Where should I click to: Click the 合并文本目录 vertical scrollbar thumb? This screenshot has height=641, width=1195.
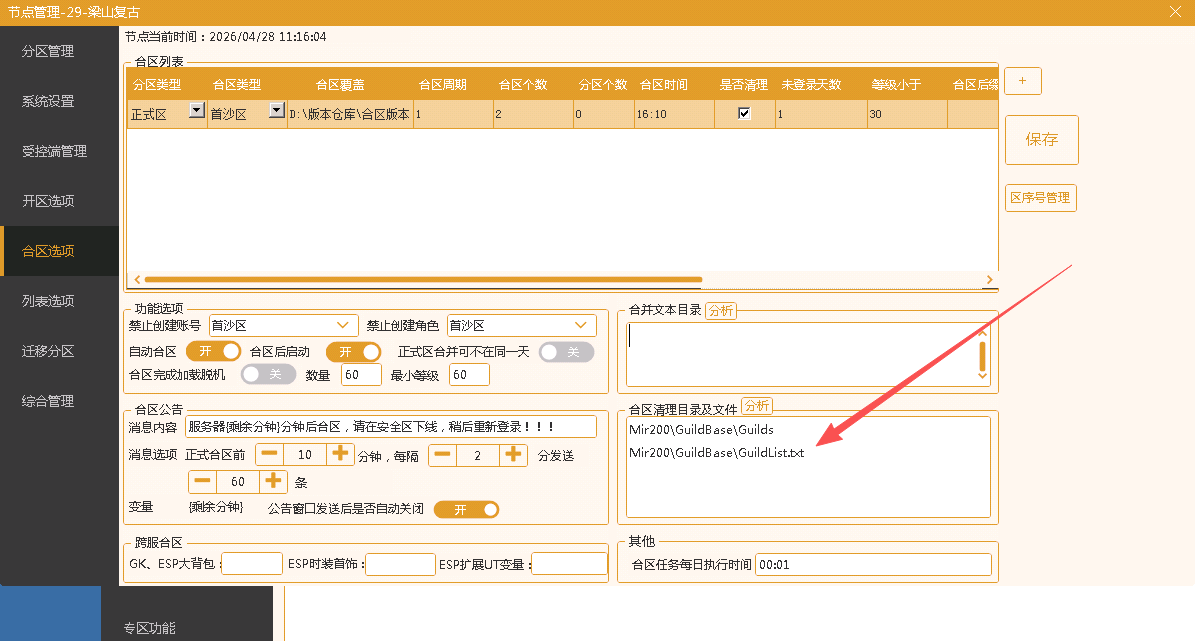coord(982,356)
